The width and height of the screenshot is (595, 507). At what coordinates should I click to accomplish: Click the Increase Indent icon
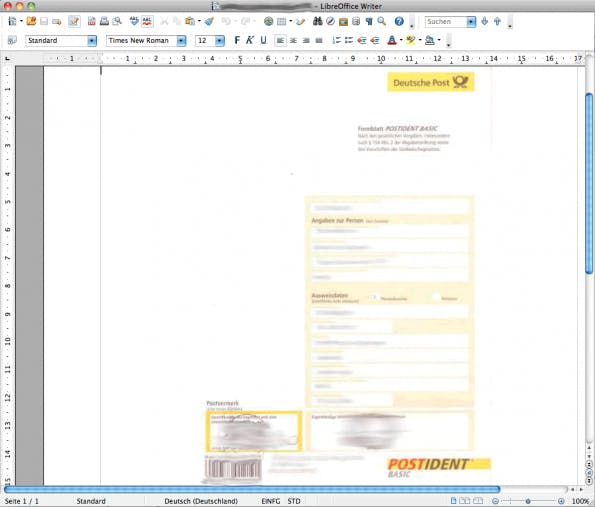tap(375, 40)
